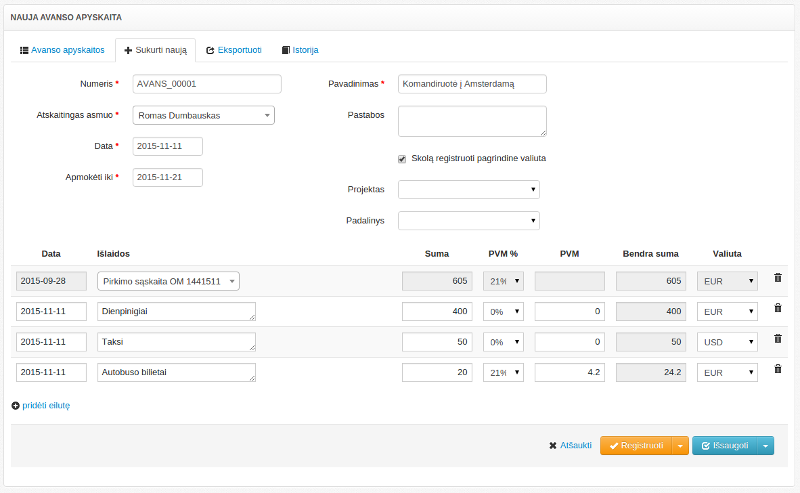Expand the Padalinys dropdown
Image resolution: width=800 pixels, height=493 pixels.
click(468, 220)
